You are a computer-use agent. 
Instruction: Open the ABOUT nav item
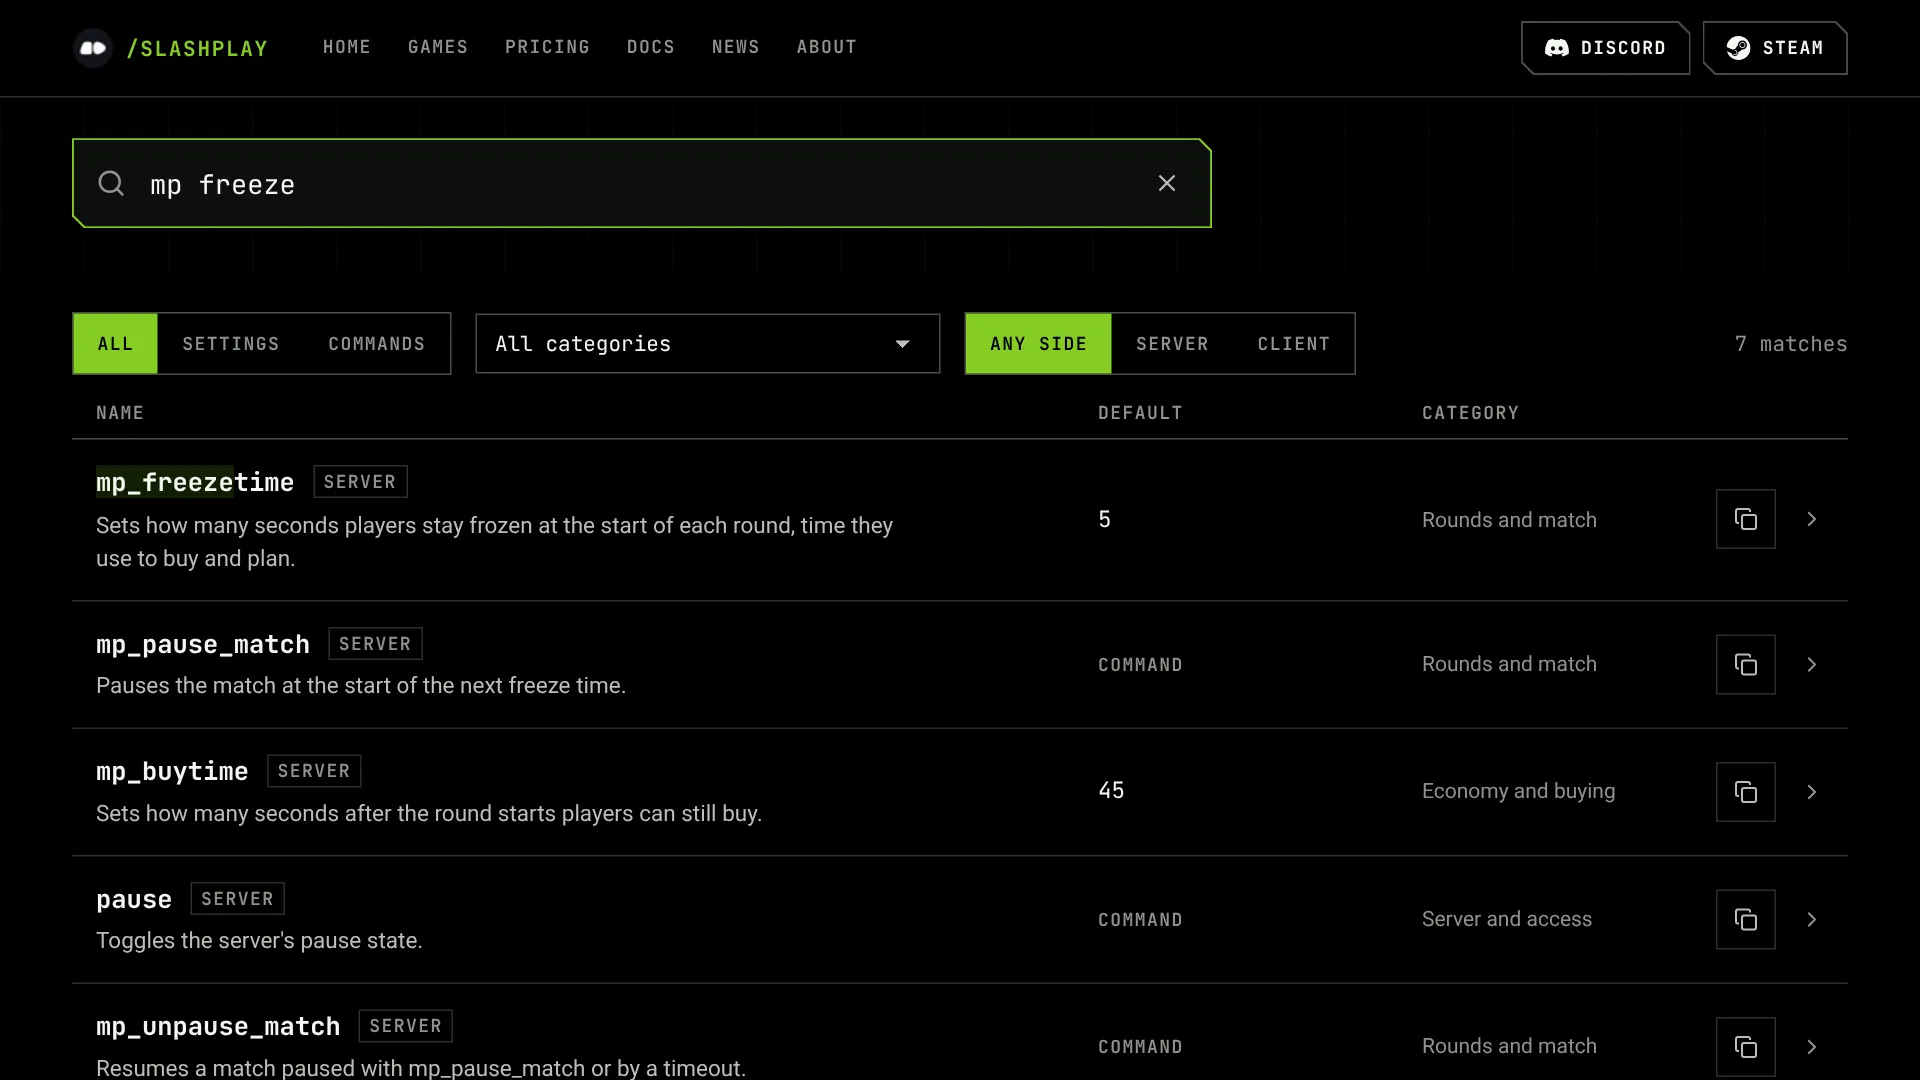pos(827,47)
